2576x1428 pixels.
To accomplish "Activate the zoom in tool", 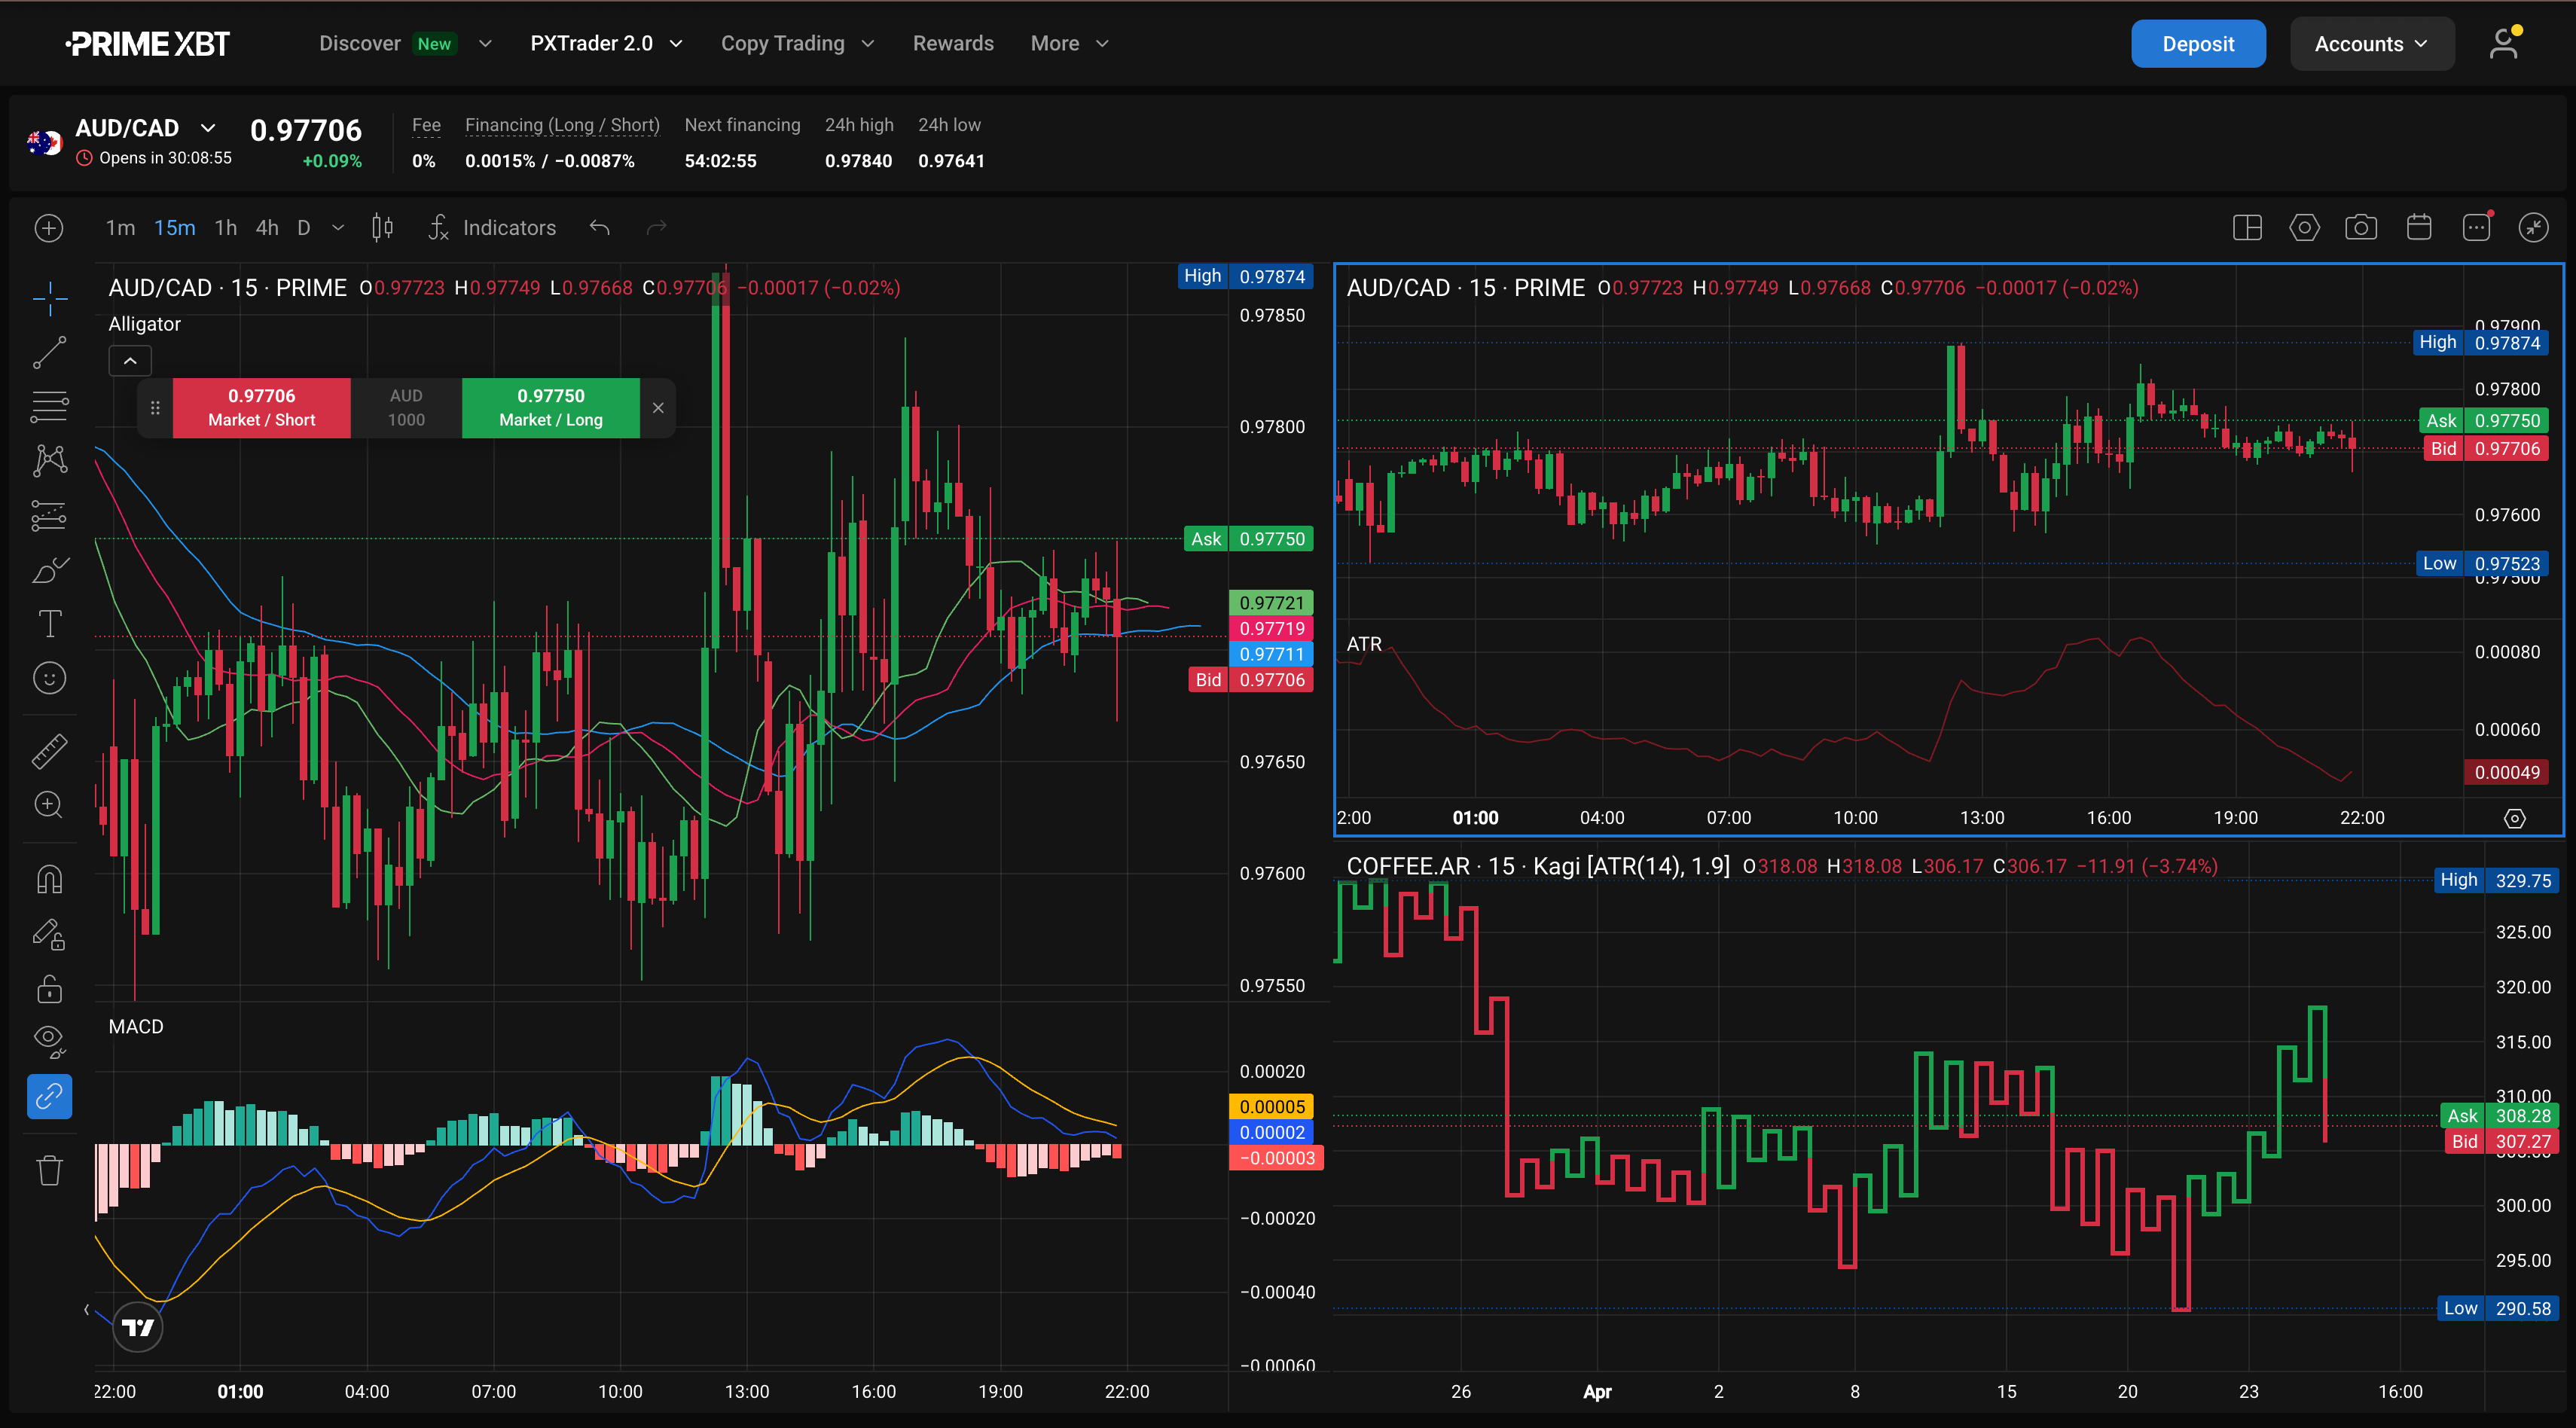I will (49, 805).
